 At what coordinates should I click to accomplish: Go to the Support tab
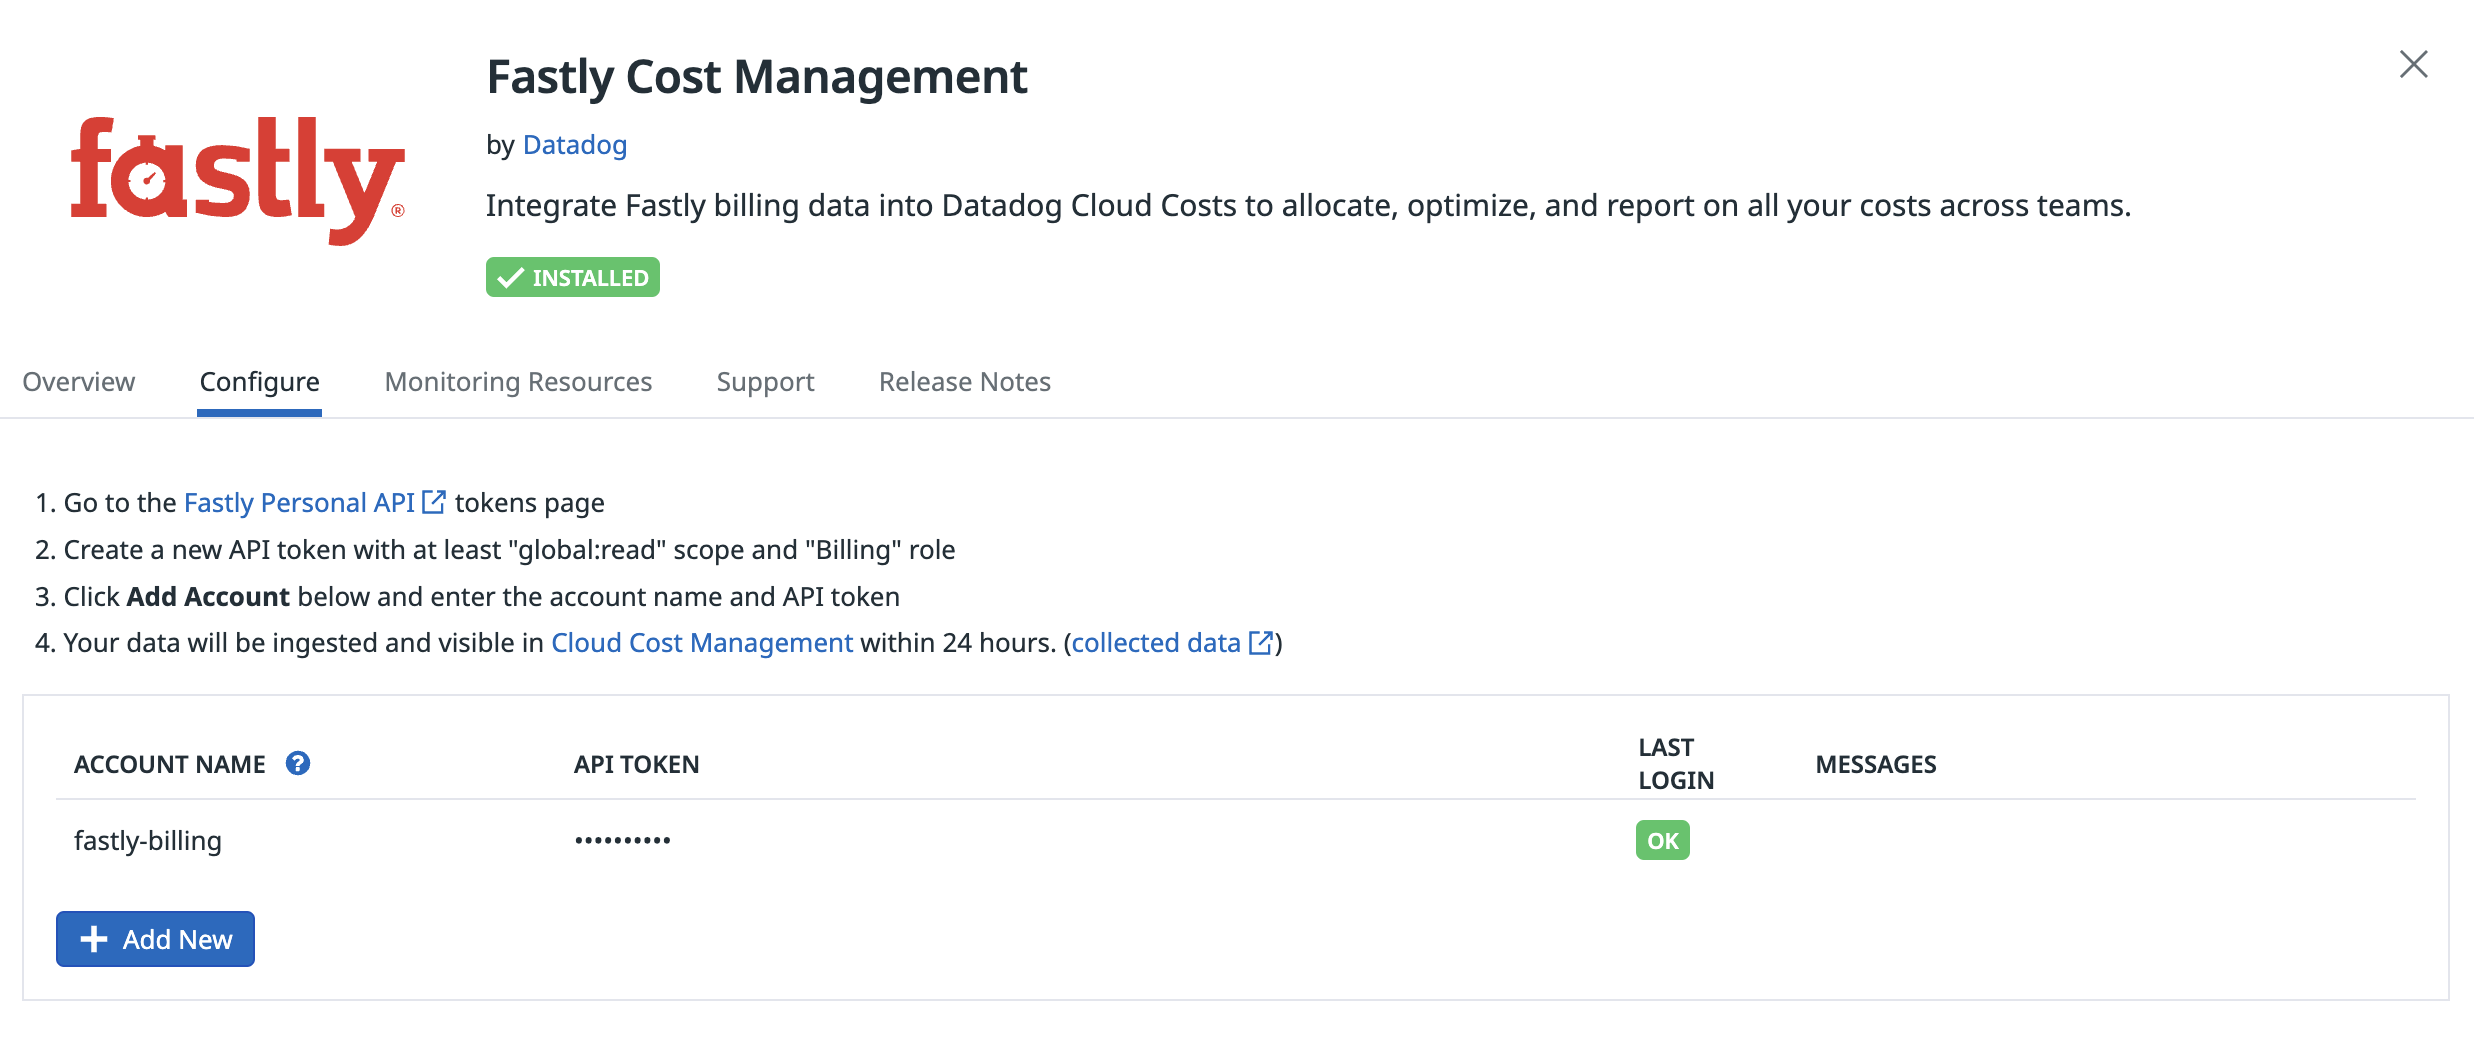click(766, 382)
